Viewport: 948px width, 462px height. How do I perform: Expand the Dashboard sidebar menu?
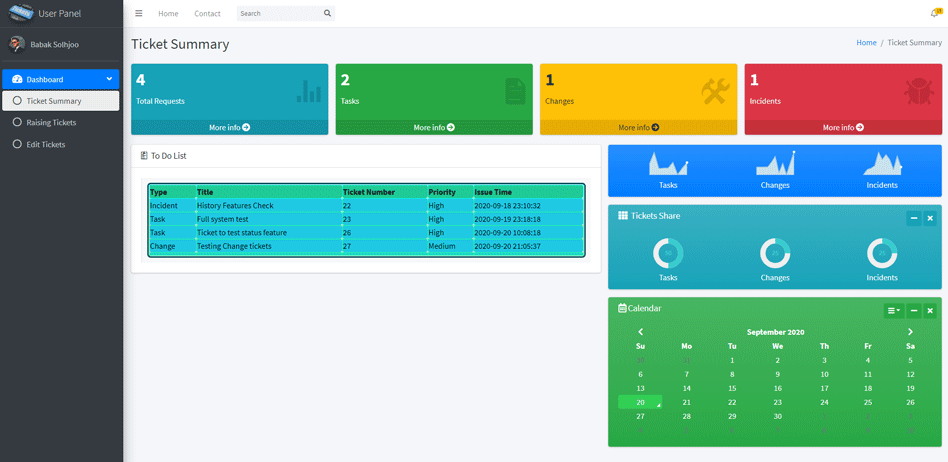pyautogui.click(x=61, y=79)
